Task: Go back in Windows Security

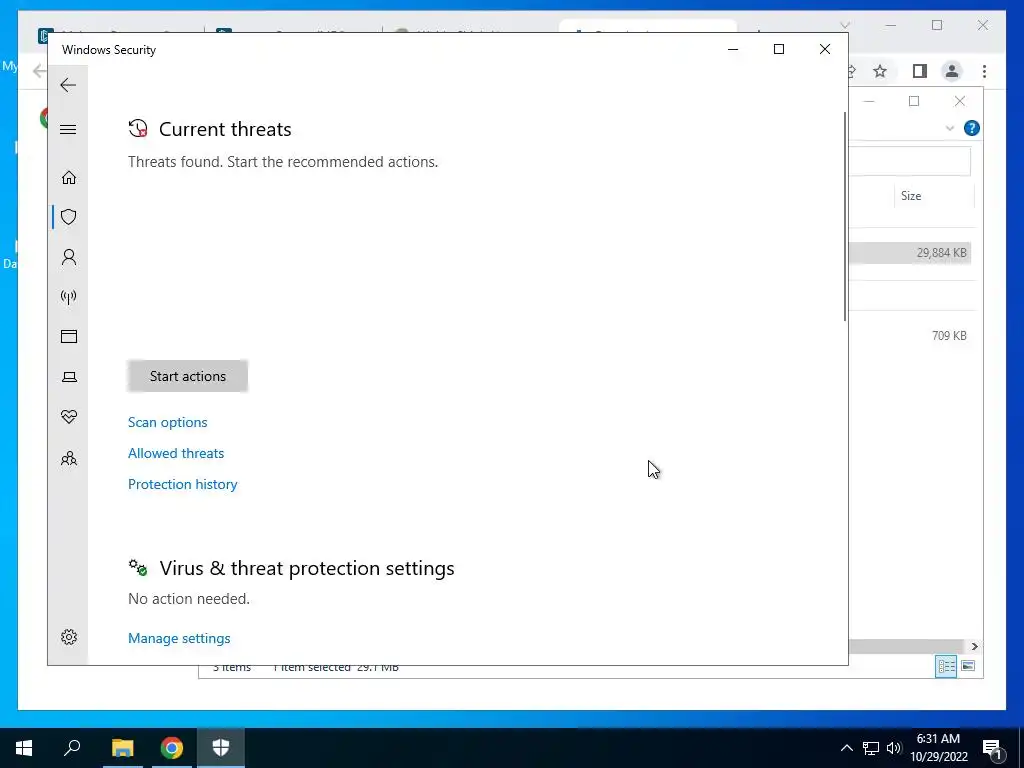Action: click(68, 85)
